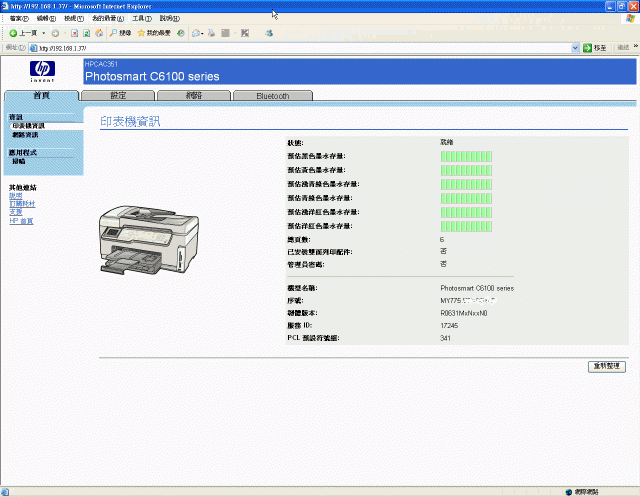Viewport: 640px width, 497px height.
Task: Open the 我的最愛(A) Favorites menu
Action: point(108,18)
